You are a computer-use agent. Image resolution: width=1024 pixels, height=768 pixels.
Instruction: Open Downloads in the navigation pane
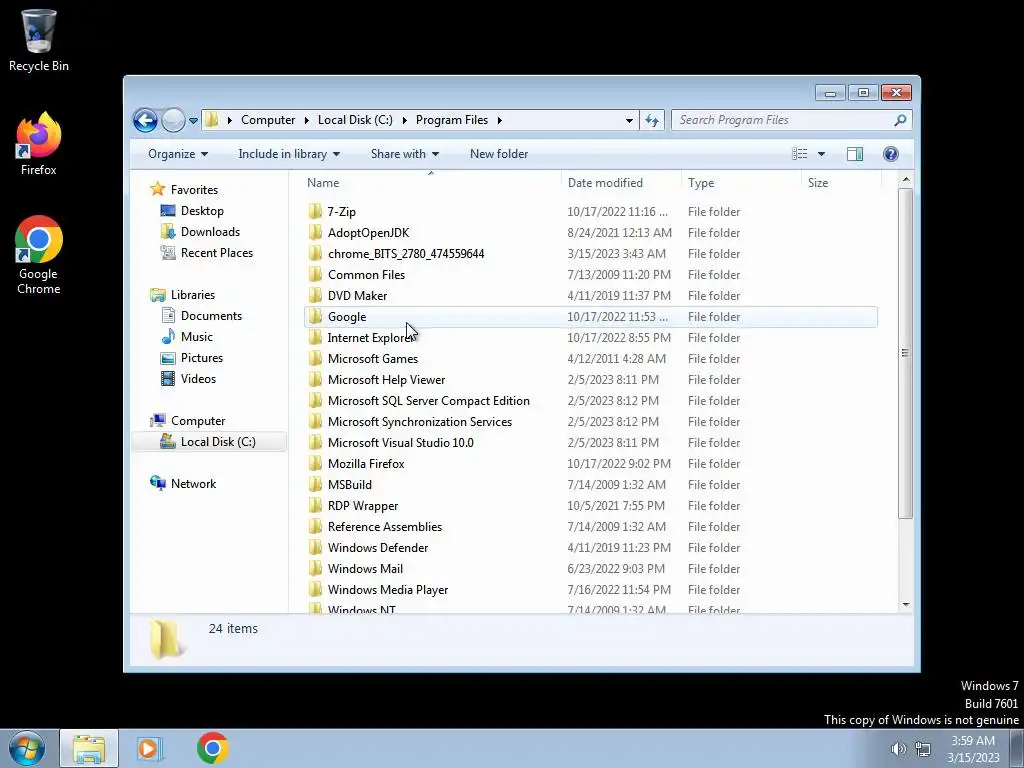click(210, 232)
